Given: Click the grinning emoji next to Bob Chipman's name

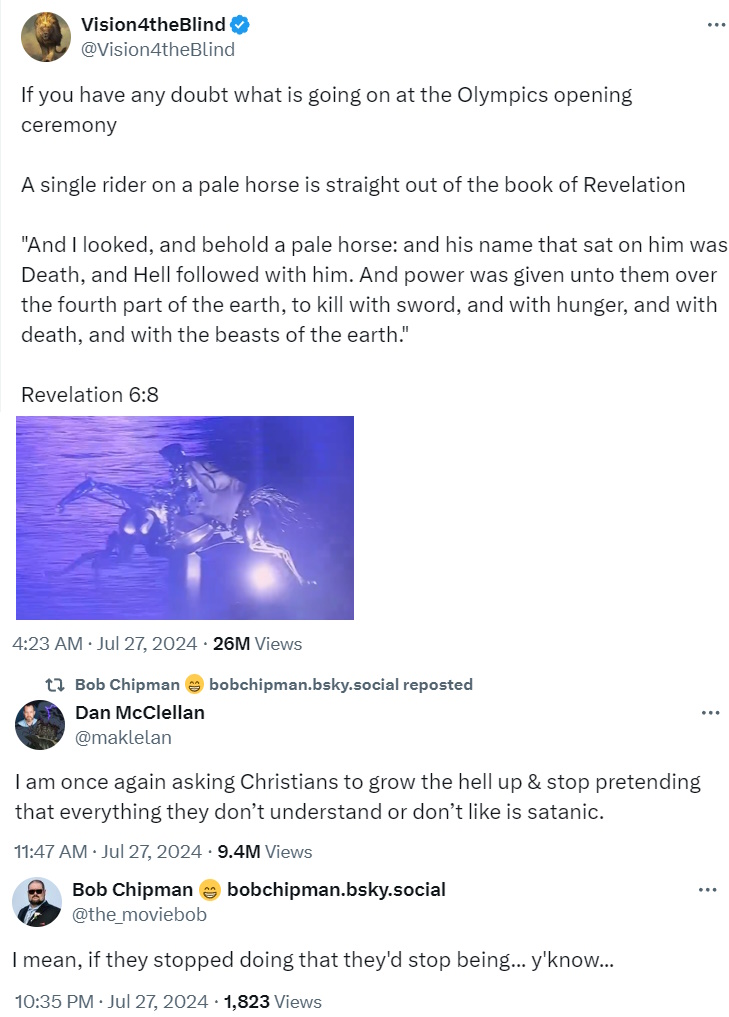Looking at the screenshot, I should pos(210,889).
